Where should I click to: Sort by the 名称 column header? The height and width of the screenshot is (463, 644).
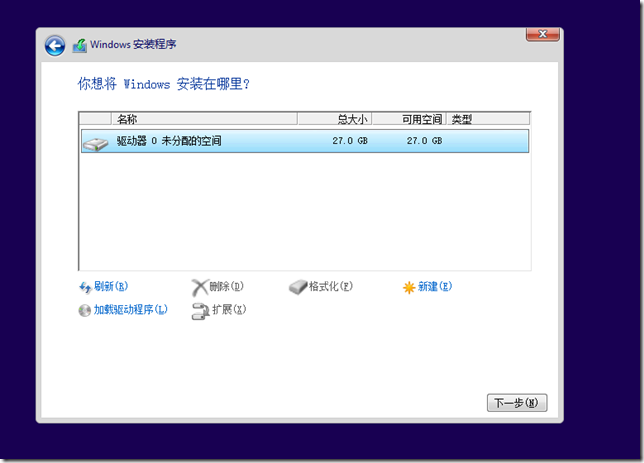tap(205, 119)
